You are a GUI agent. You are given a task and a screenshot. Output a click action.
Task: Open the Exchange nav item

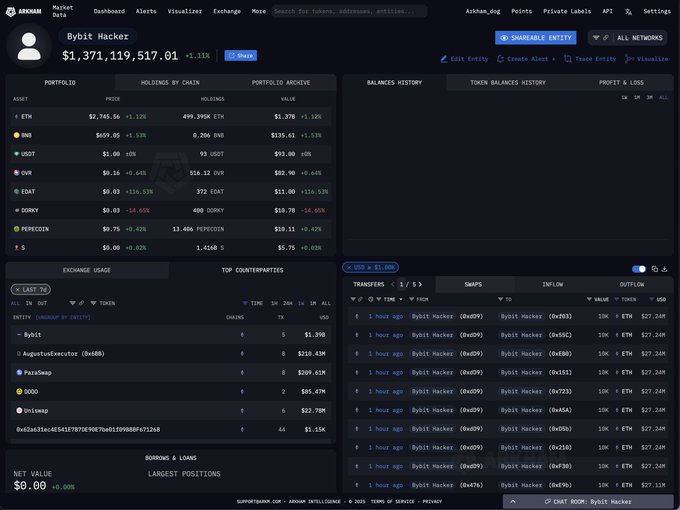point(227,11)
